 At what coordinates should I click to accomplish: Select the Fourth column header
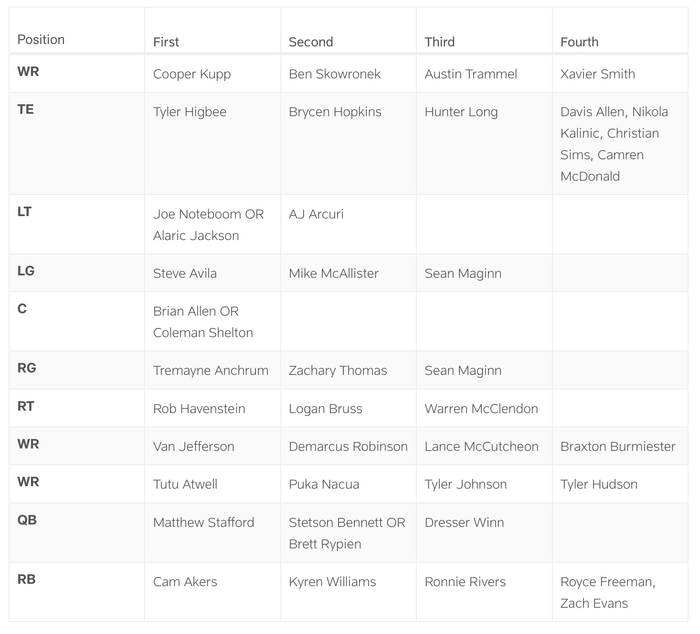(580, 42)
